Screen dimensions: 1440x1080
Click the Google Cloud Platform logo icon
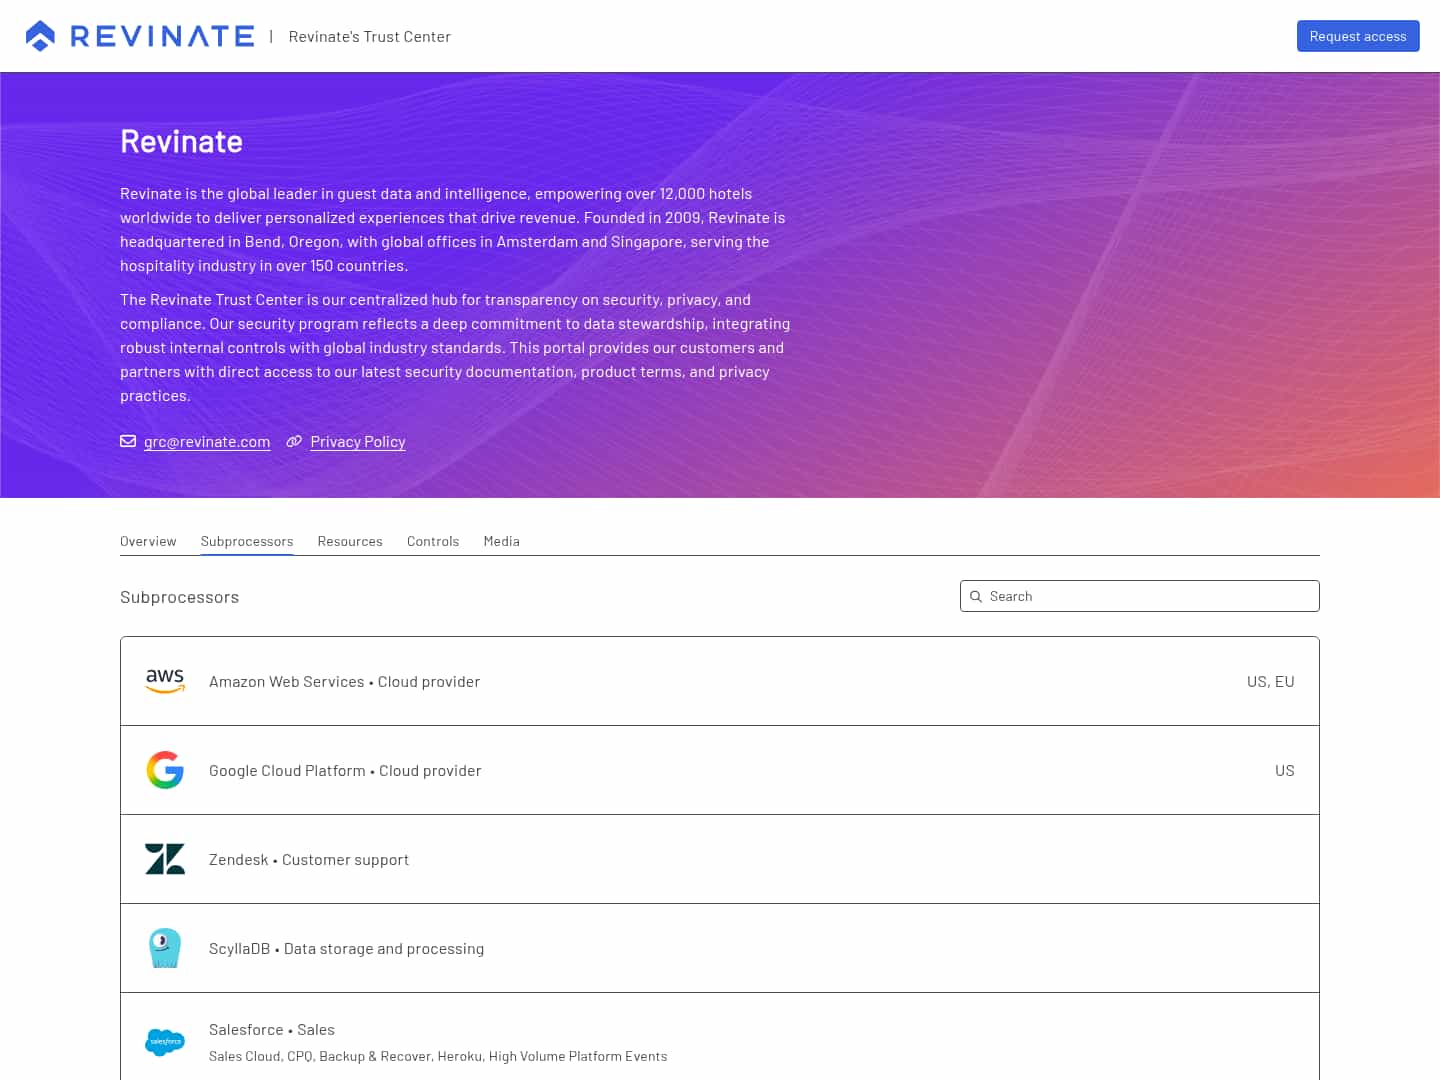click(165, 770)
